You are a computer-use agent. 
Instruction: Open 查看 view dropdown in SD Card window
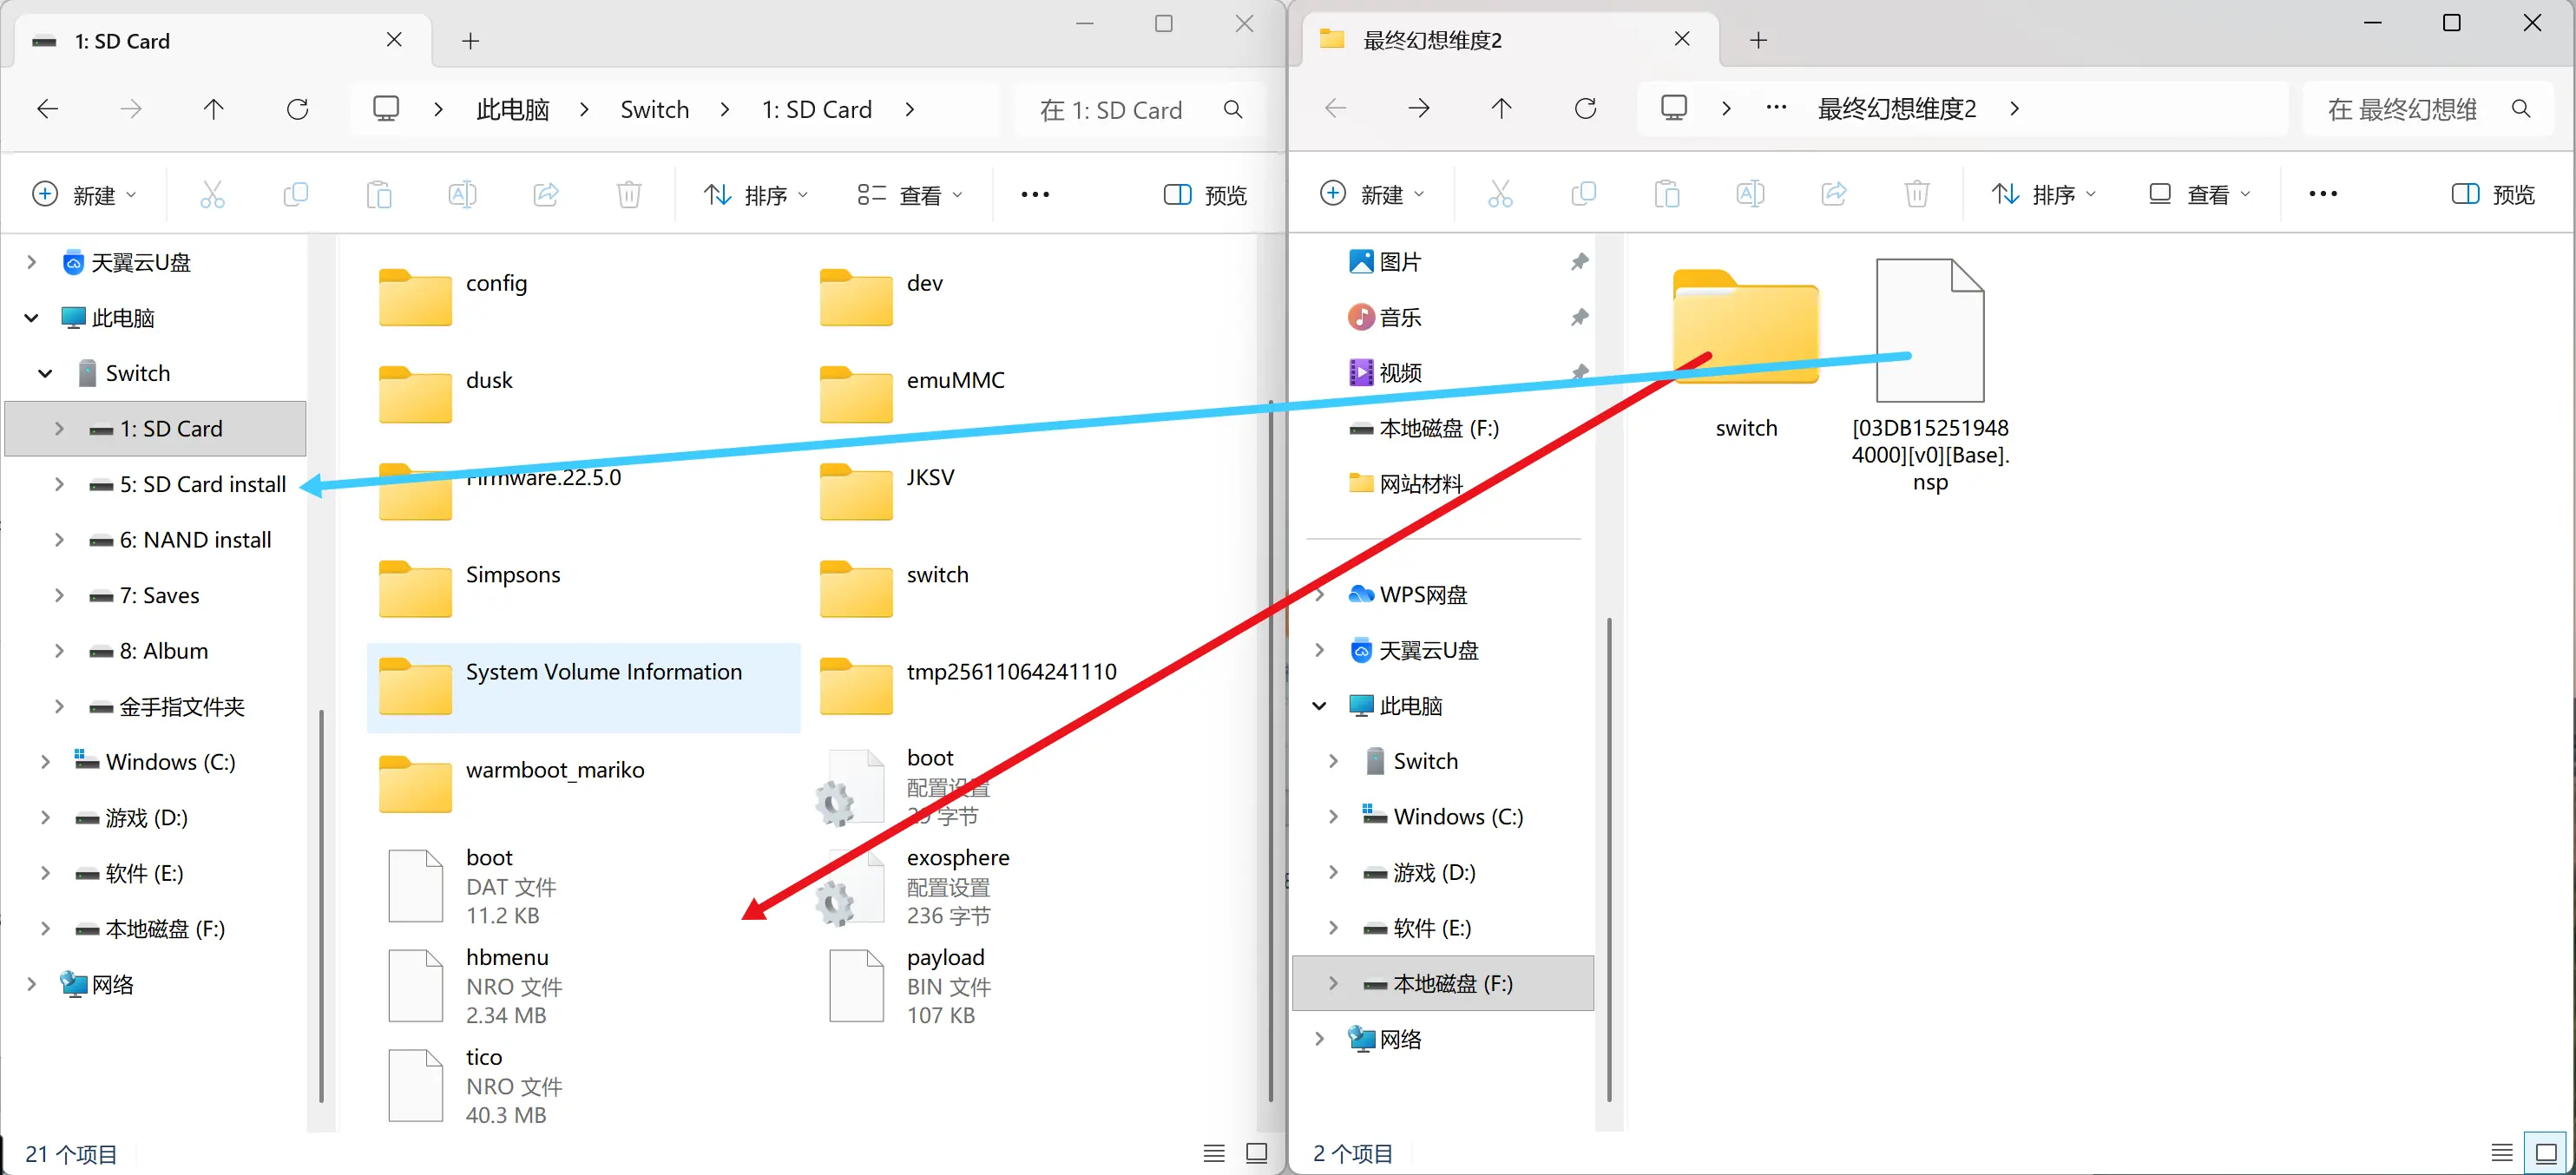click(910, 195)
